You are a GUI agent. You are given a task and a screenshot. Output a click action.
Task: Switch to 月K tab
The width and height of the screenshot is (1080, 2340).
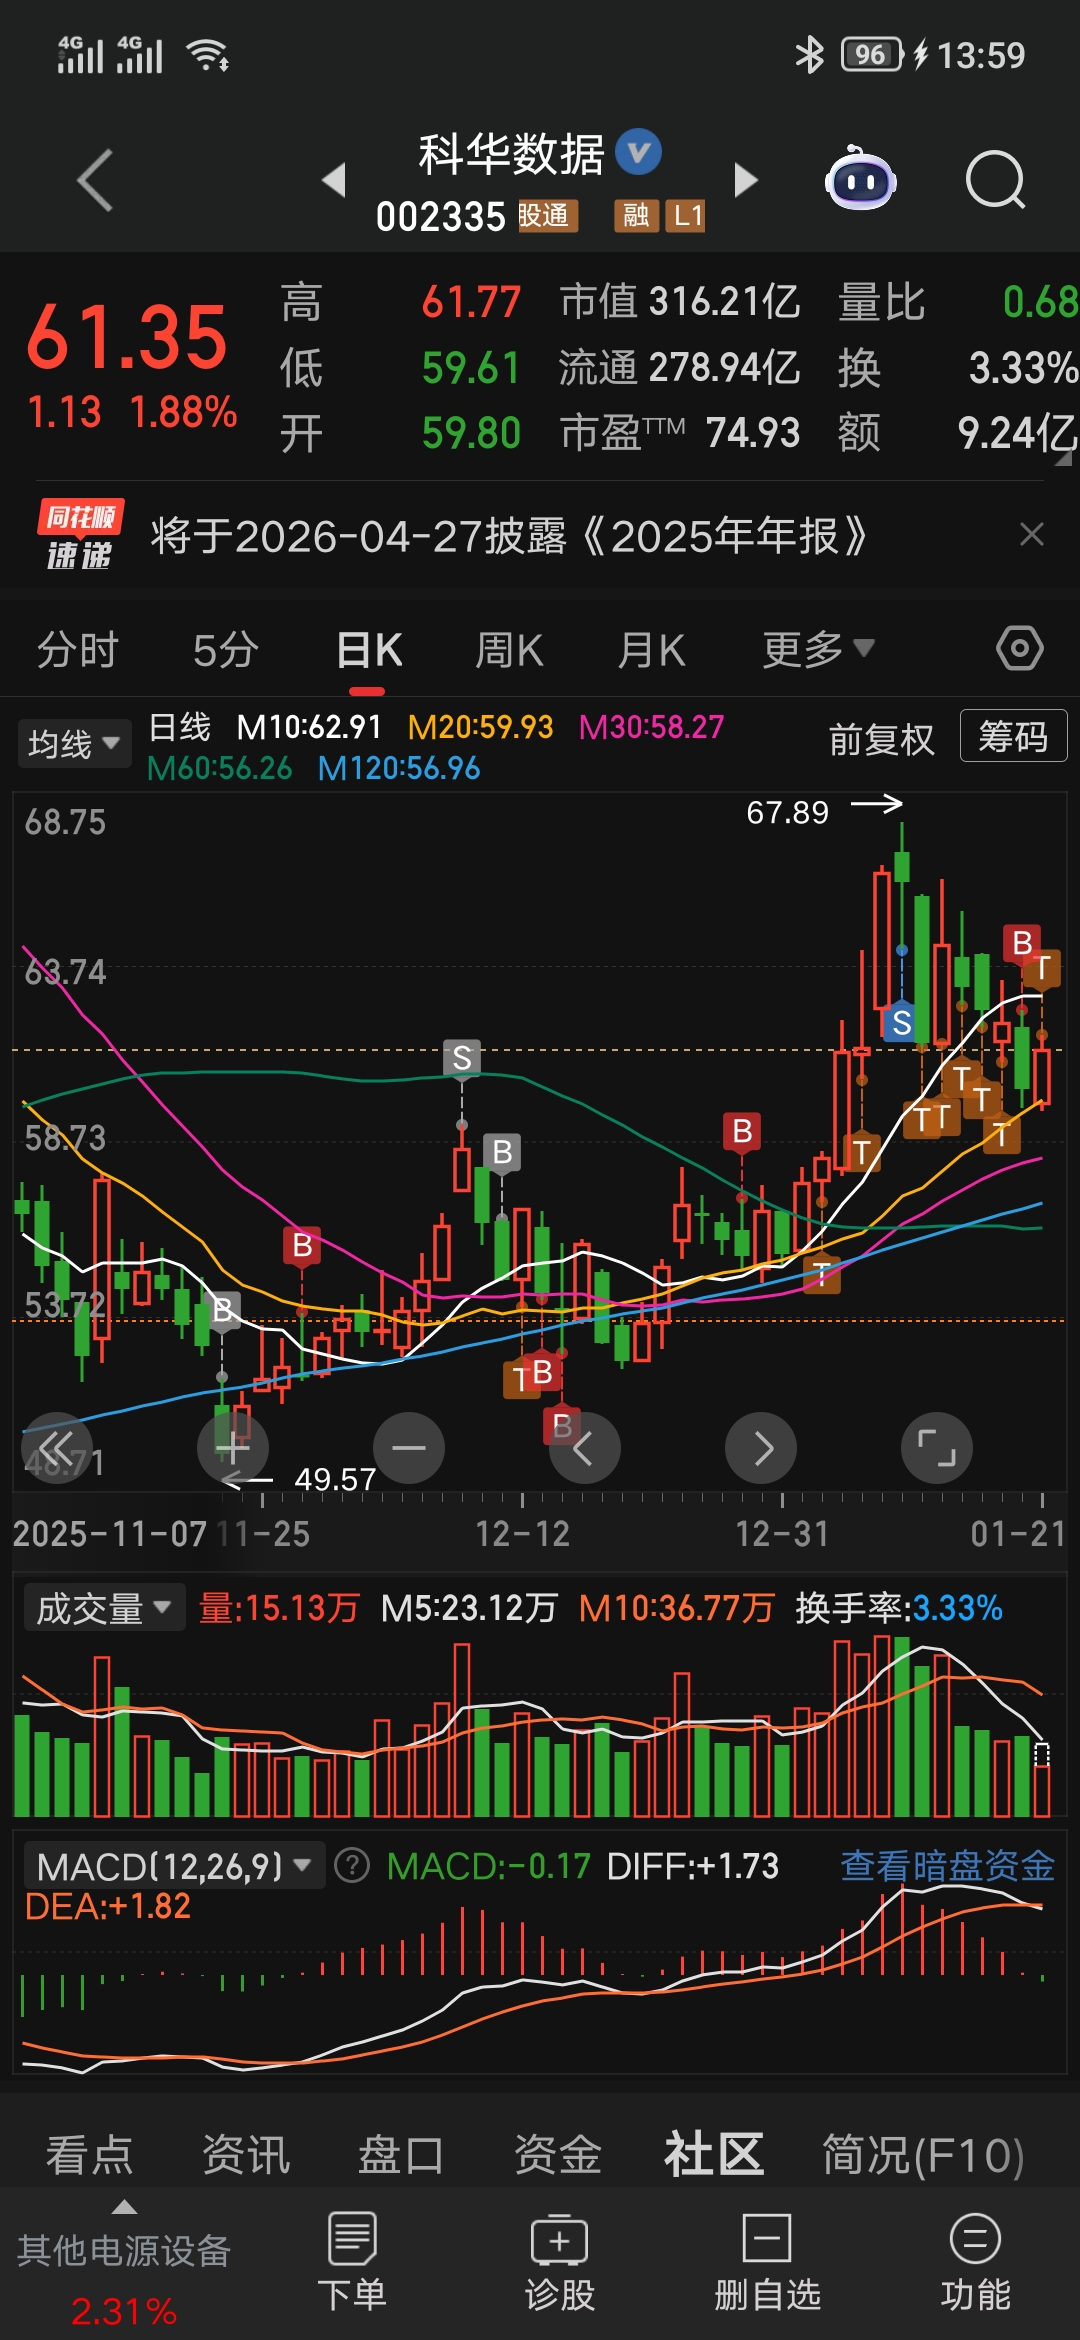[x=651, y=650]
